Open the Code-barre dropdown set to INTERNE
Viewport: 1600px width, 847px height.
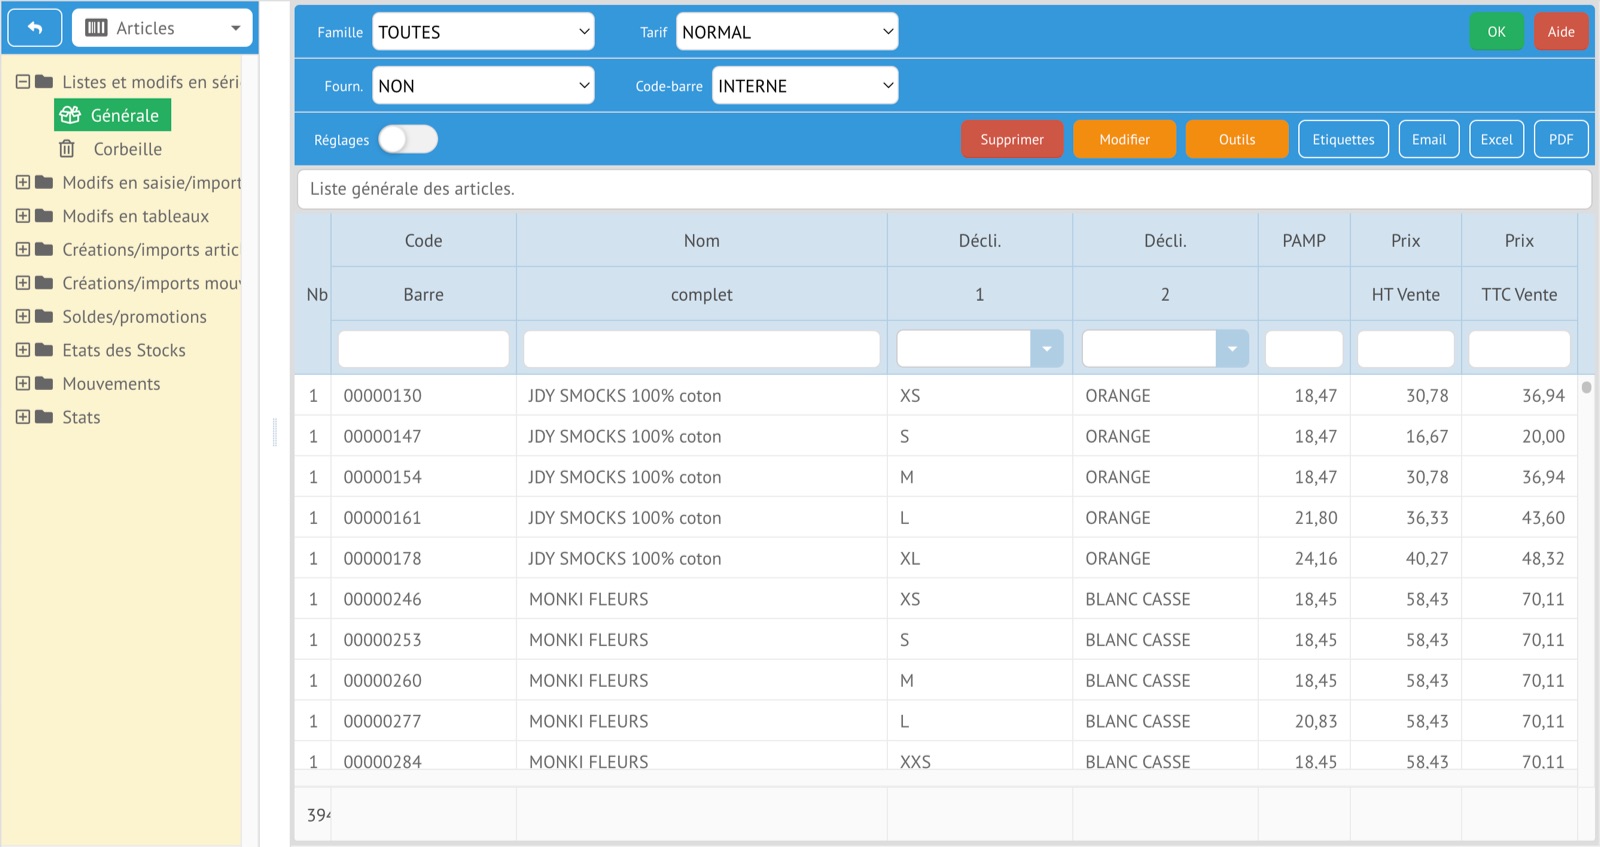[x=805, y=86]
